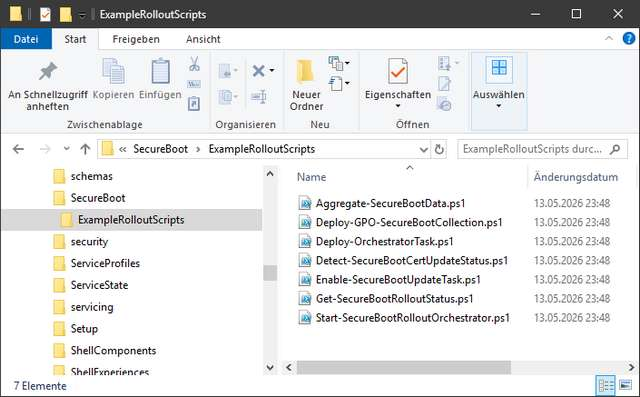Switch to the Ansicht ribbon tab

pyautogui.click(x=203, y=39)
